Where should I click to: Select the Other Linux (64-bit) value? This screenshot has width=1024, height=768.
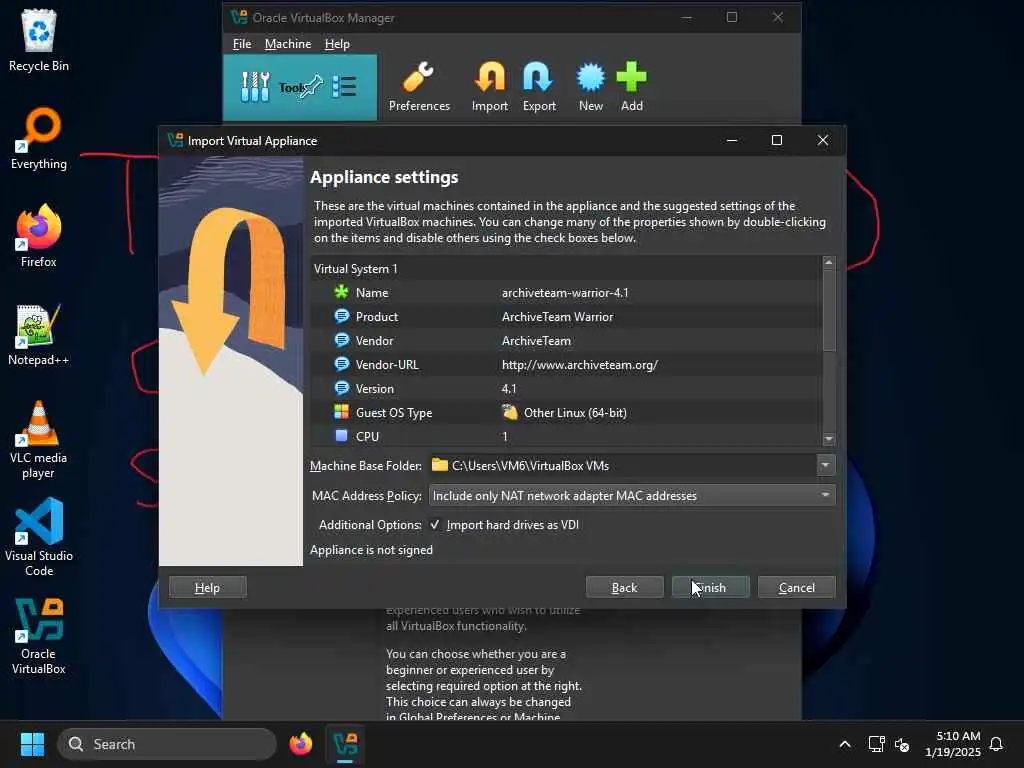[x=575, y=413]
